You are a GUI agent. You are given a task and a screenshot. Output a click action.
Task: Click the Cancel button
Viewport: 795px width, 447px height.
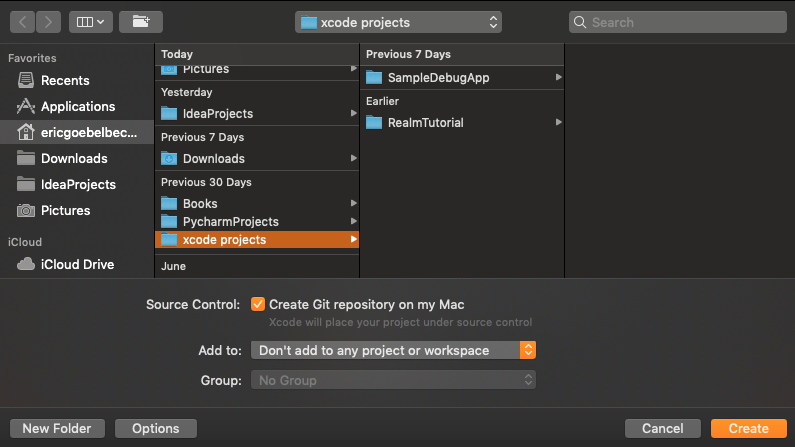point(663,428)
